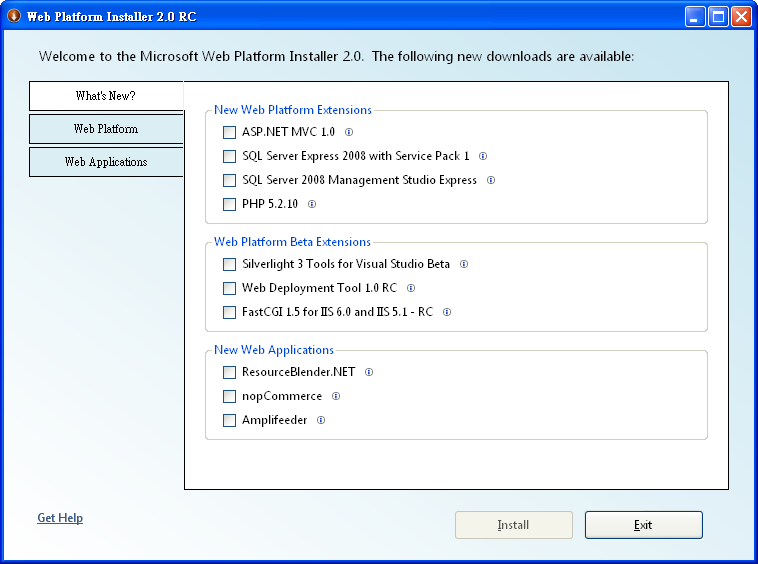
Task: Click info icon next to ResourceBlender.NET
Action: 369,372
